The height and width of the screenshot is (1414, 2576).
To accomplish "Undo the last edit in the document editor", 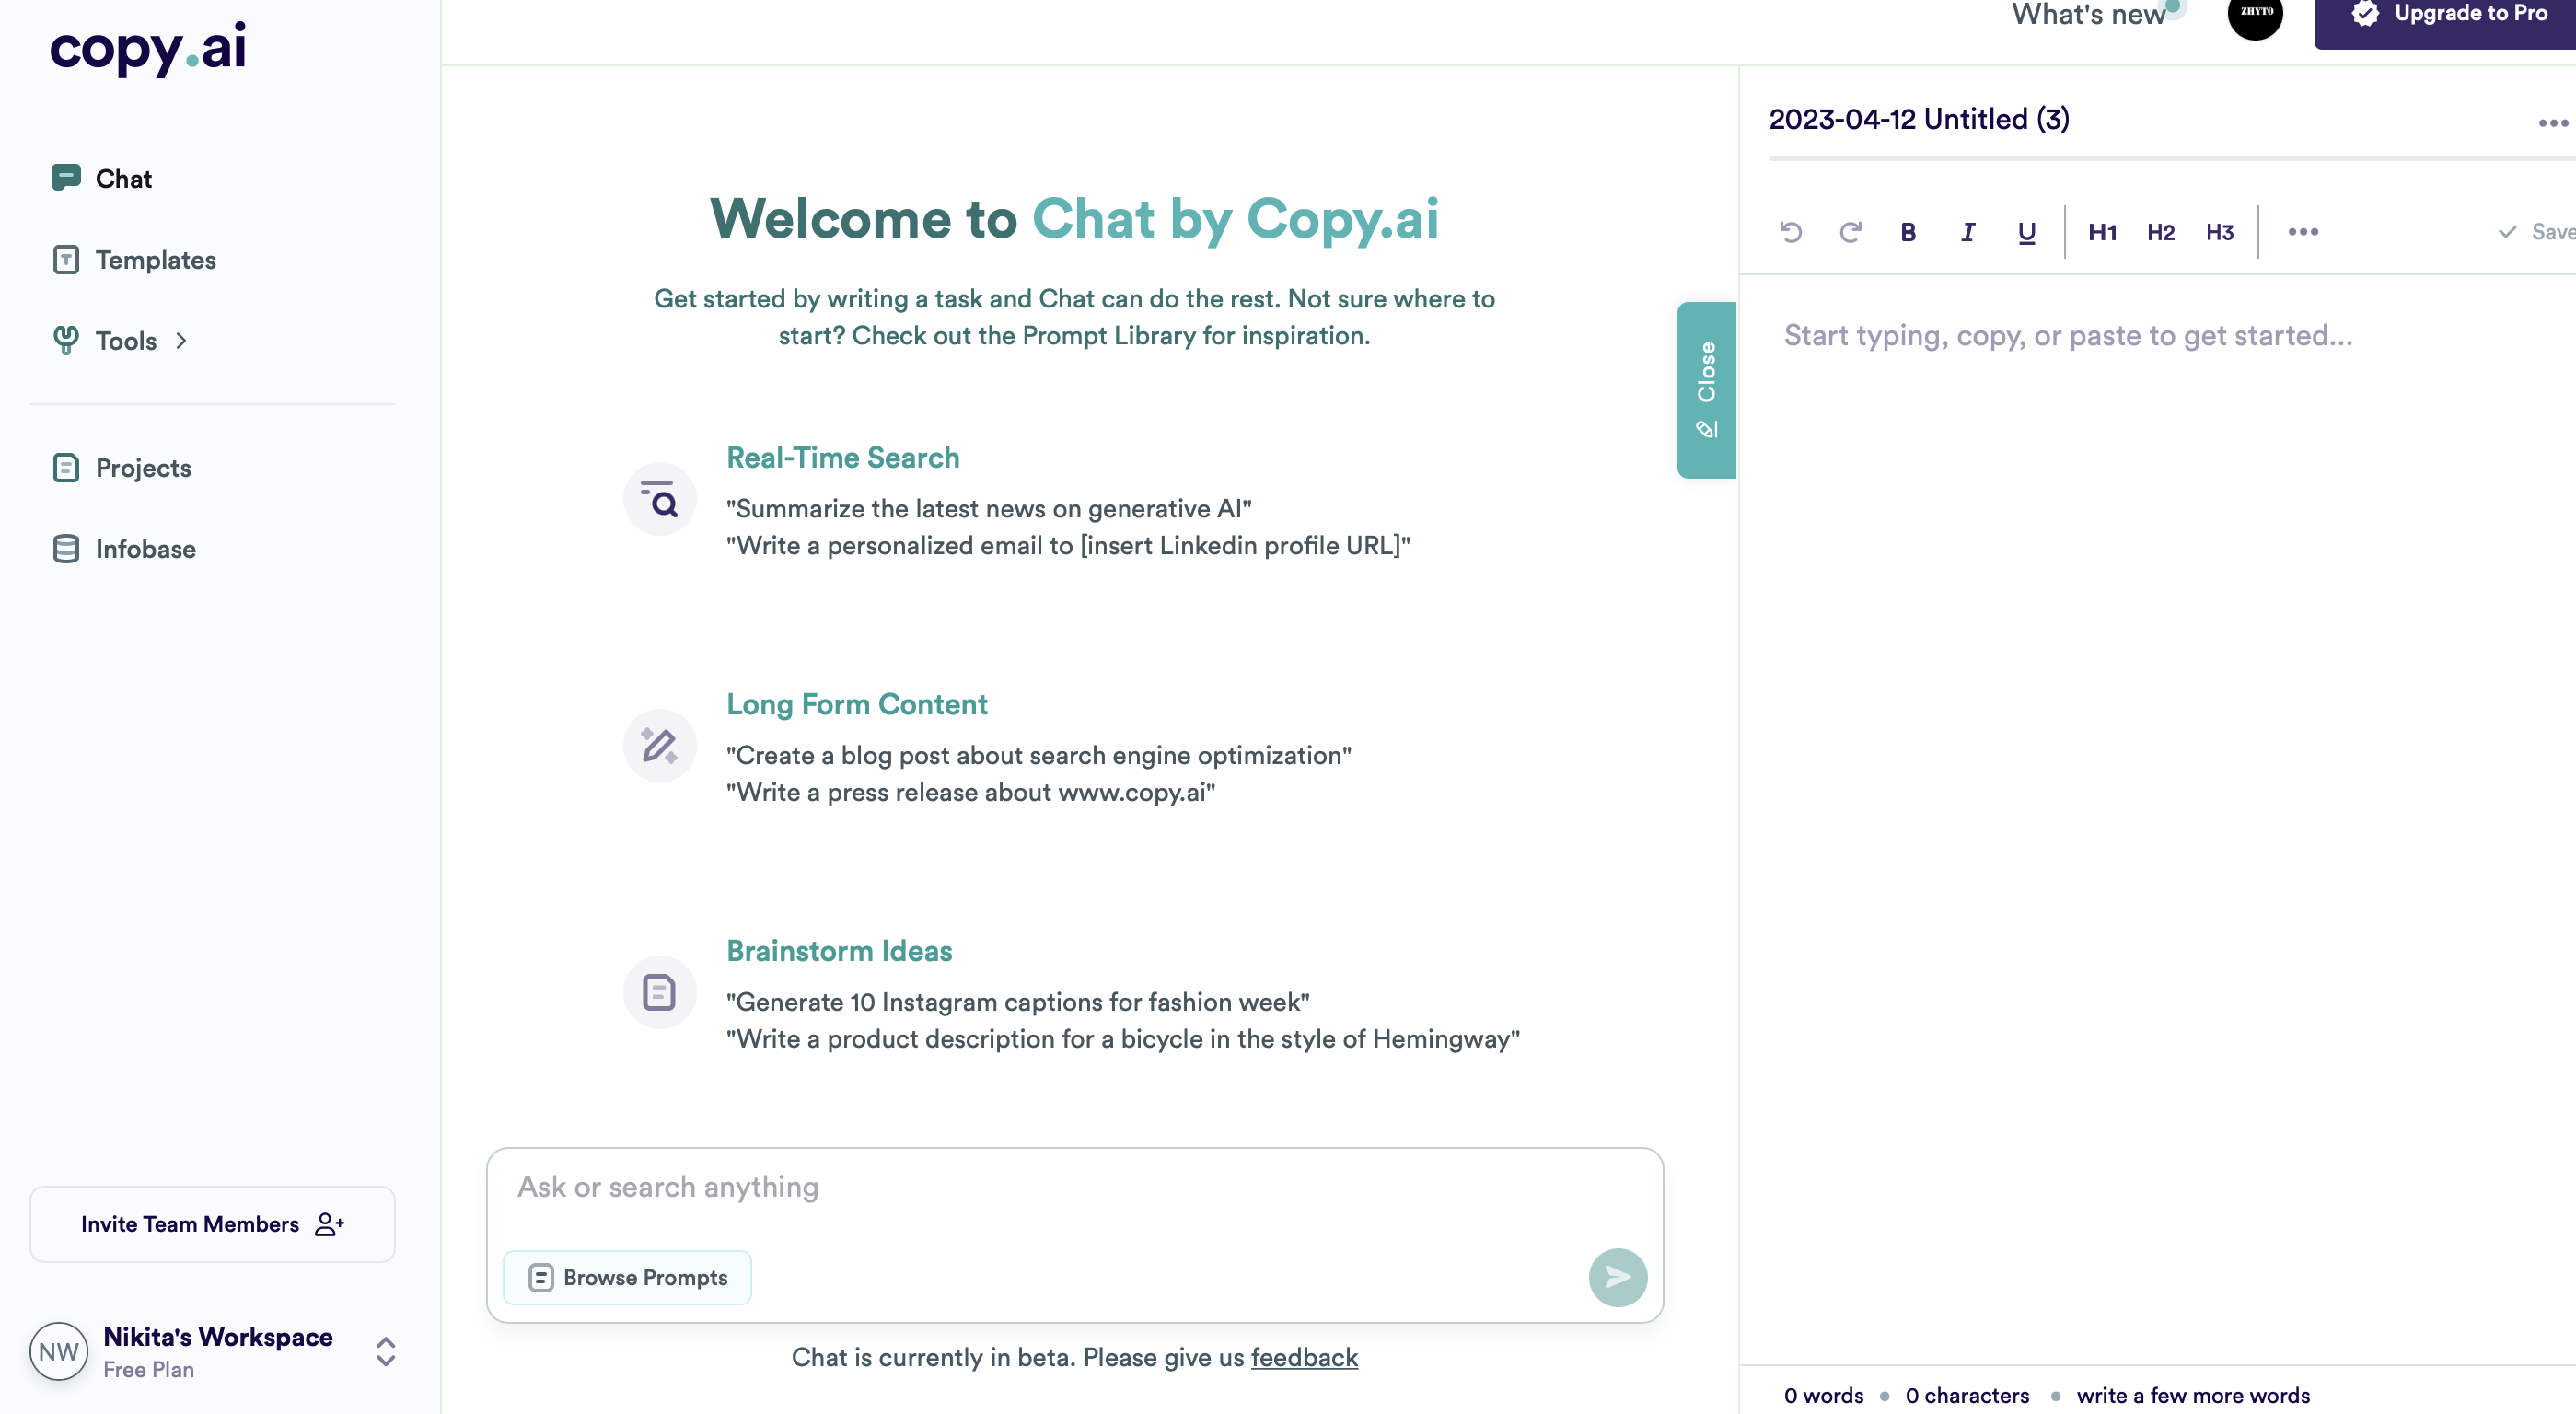I will tap(1791, 232).
